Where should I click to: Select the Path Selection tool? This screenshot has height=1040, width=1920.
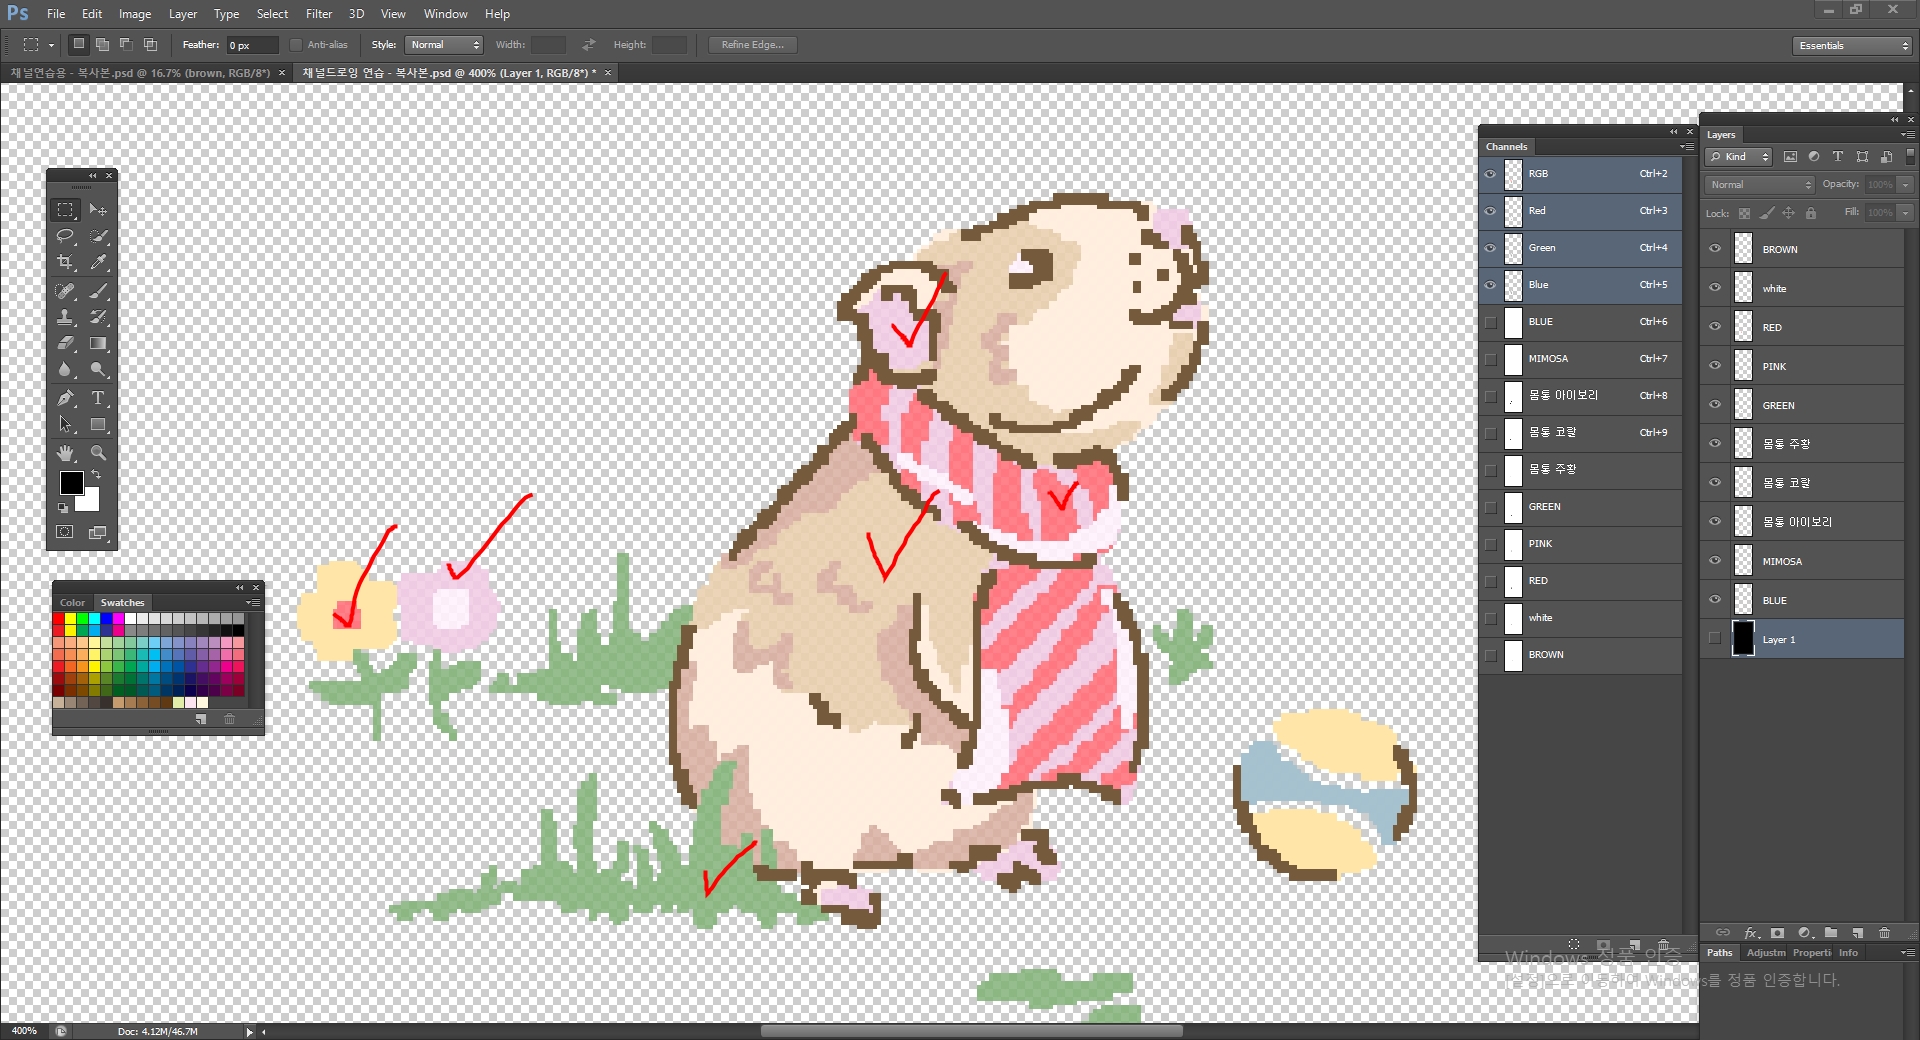coord(65,424)
